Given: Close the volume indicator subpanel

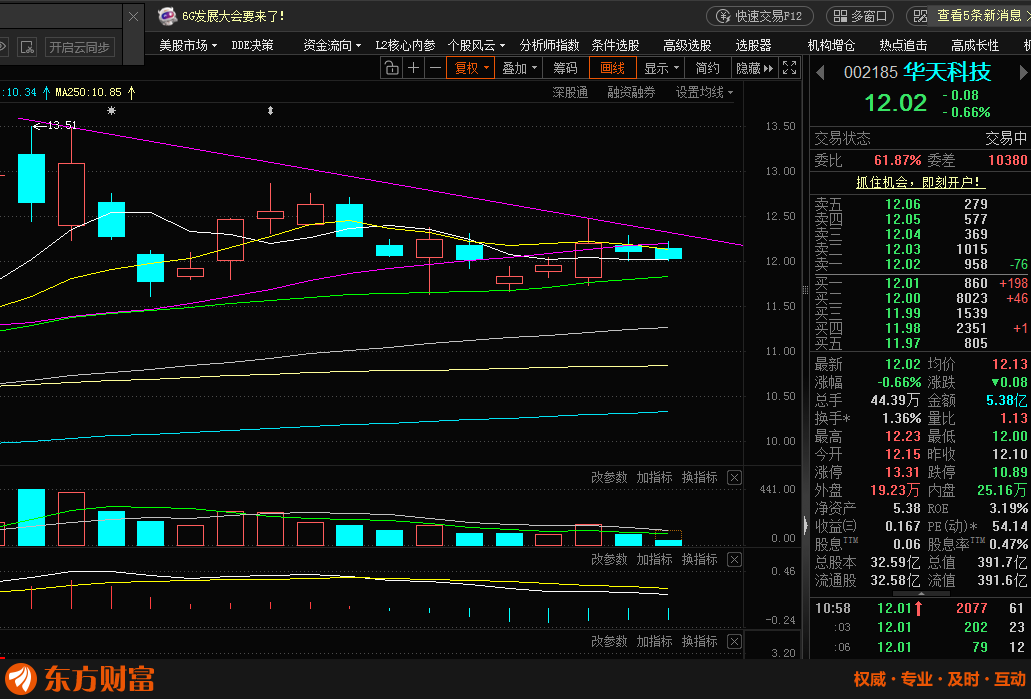Looking at the screenshot, I should point(734,477).
